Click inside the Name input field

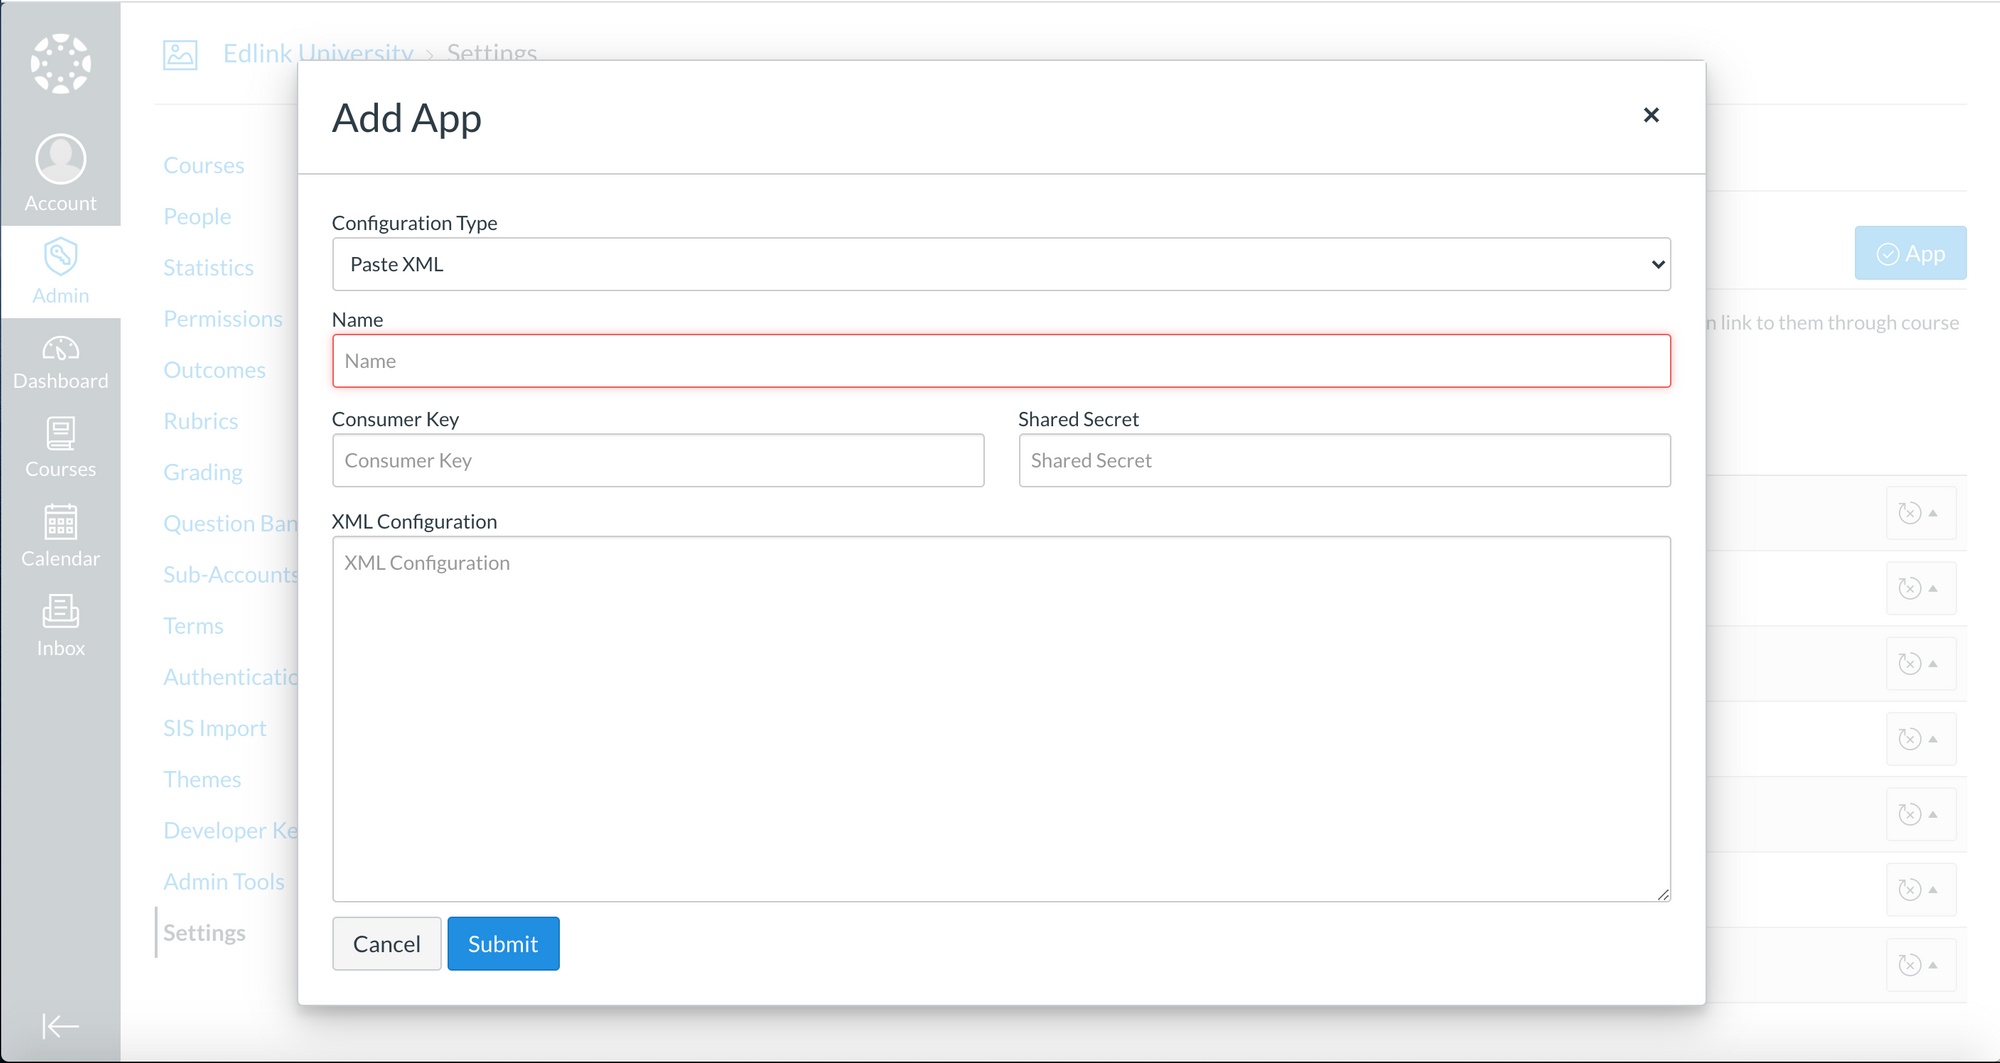click(1001, 360)
